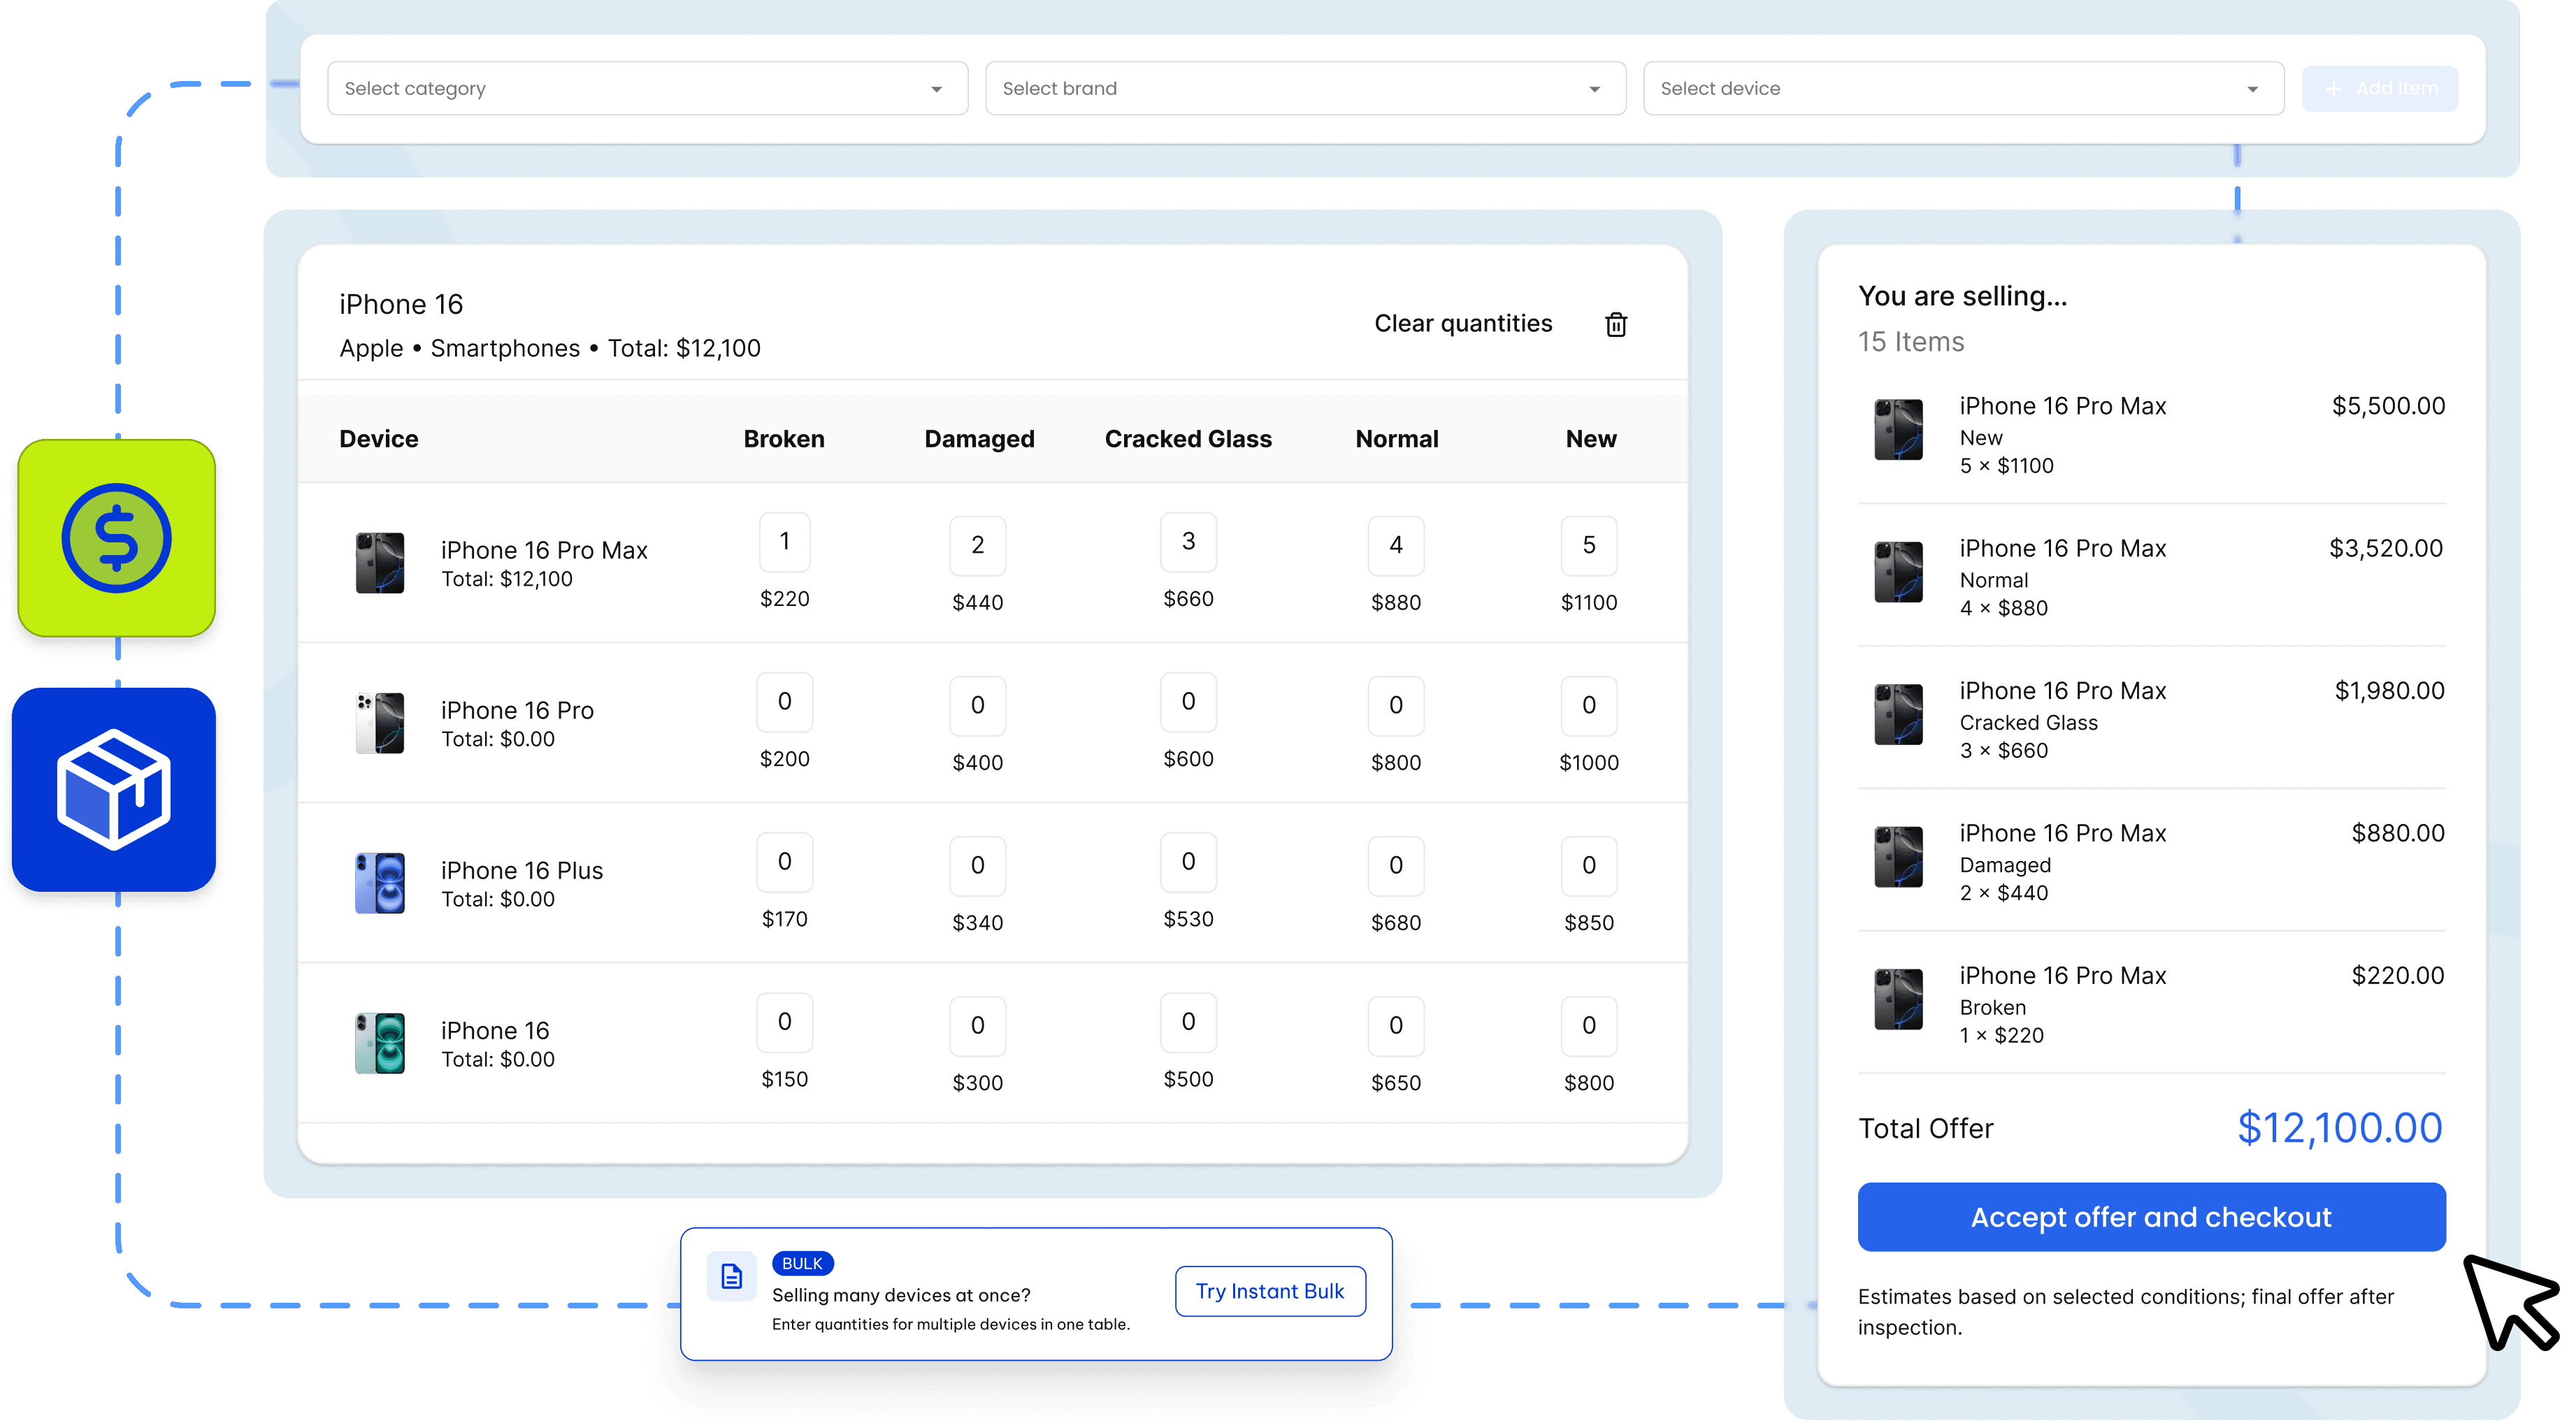2576x1423 pixels.
Task: Click the trash icon beside Clear quantities
Action: click(1615, 324)
